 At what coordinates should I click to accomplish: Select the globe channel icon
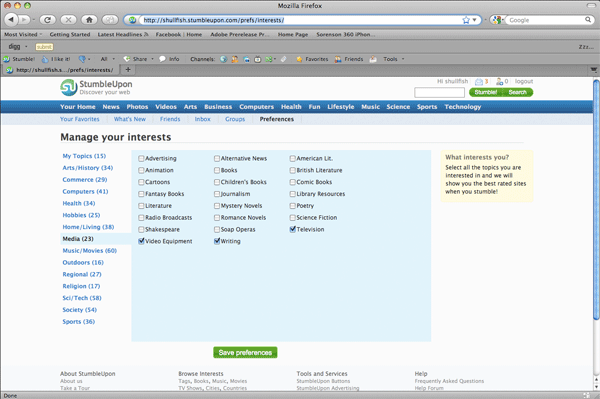tap(223, 59)
